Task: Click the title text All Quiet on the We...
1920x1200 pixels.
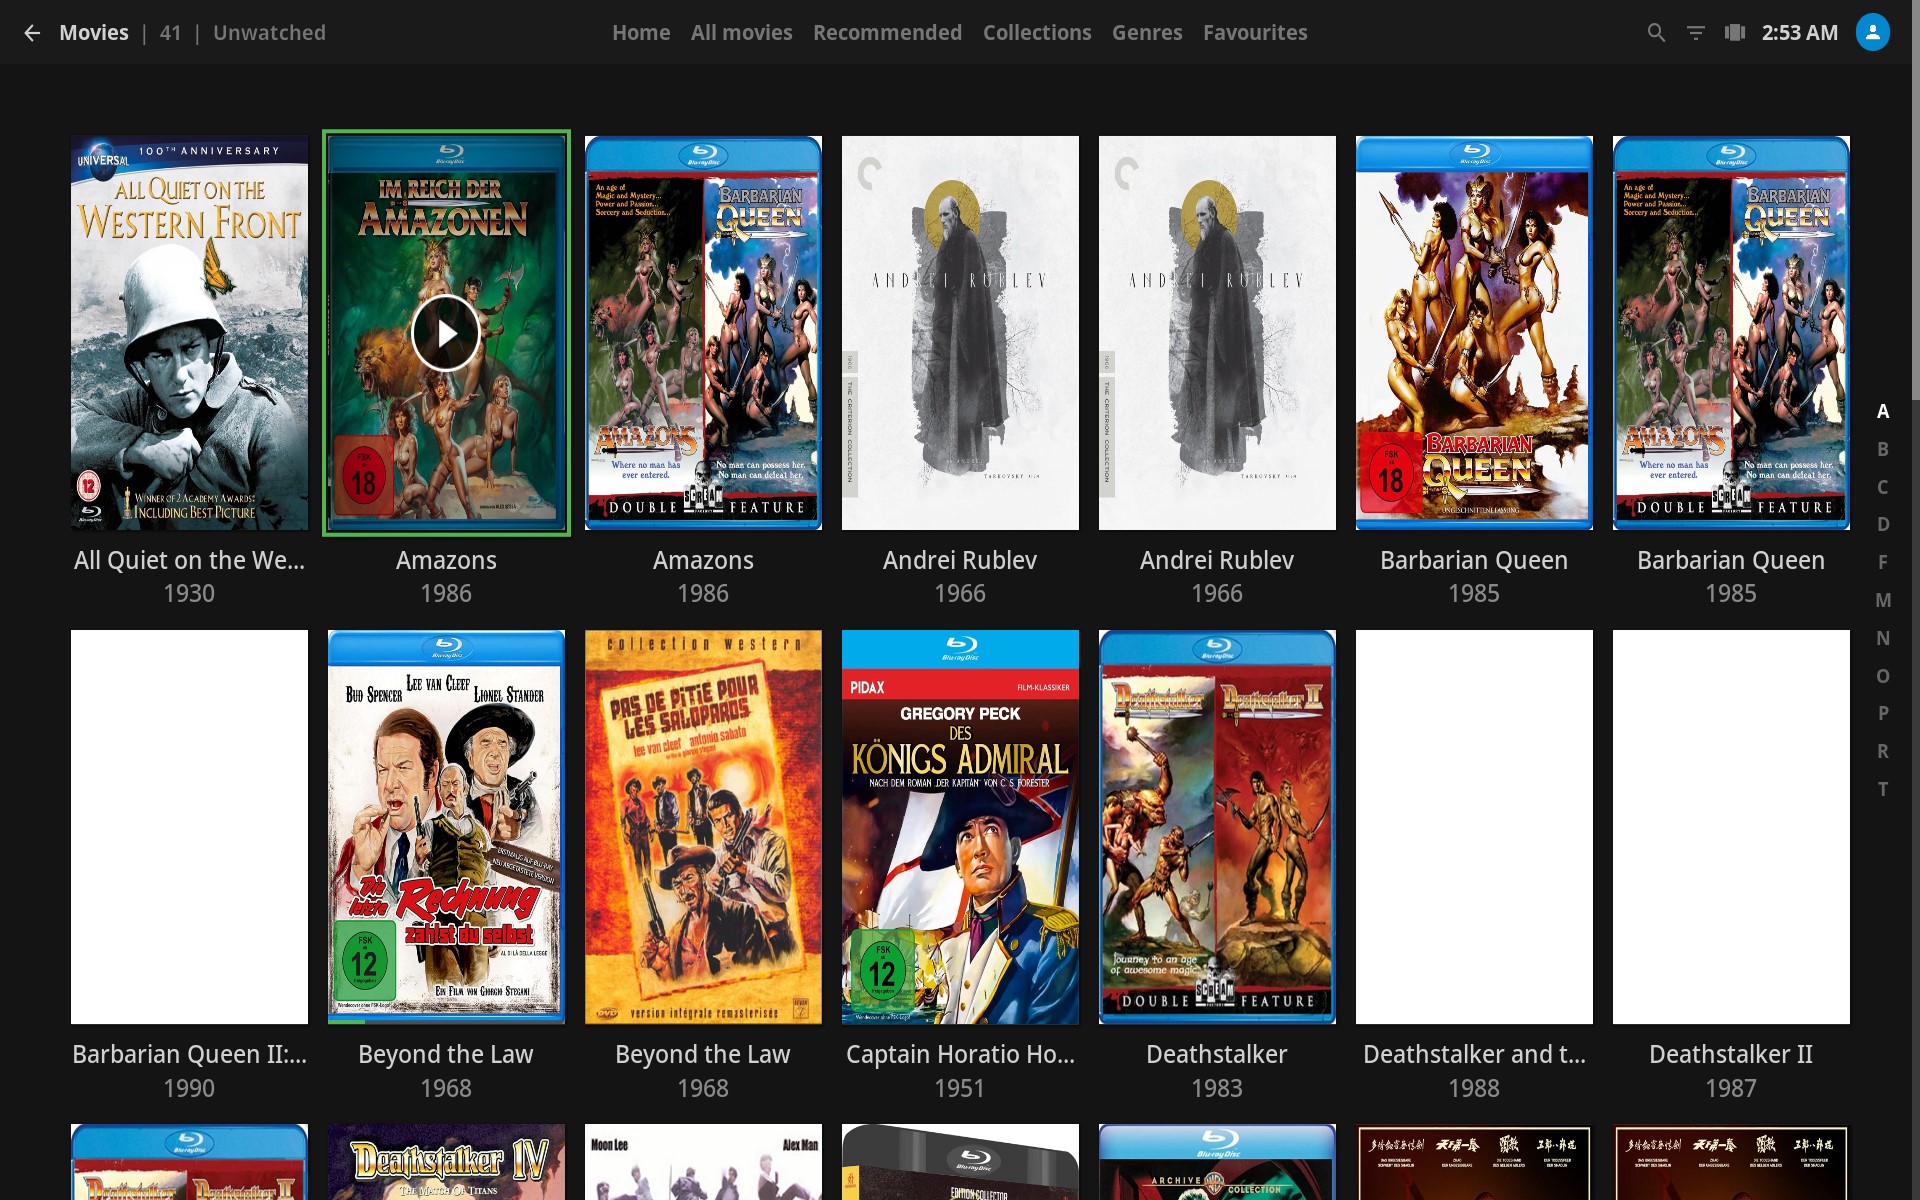Action: (189, 560)
